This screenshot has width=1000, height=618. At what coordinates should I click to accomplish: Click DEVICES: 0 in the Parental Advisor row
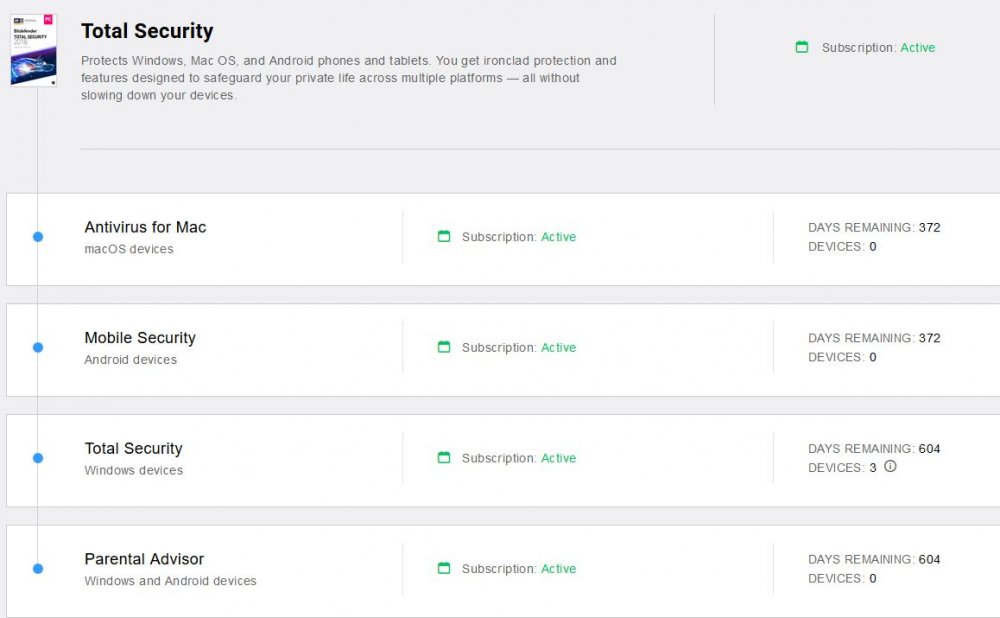(x=842, y=578)
